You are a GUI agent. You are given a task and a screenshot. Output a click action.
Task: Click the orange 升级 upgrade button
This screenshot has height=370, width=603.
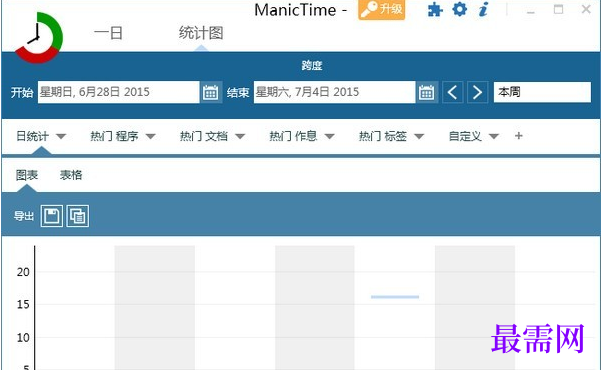(x=381, y=9)
